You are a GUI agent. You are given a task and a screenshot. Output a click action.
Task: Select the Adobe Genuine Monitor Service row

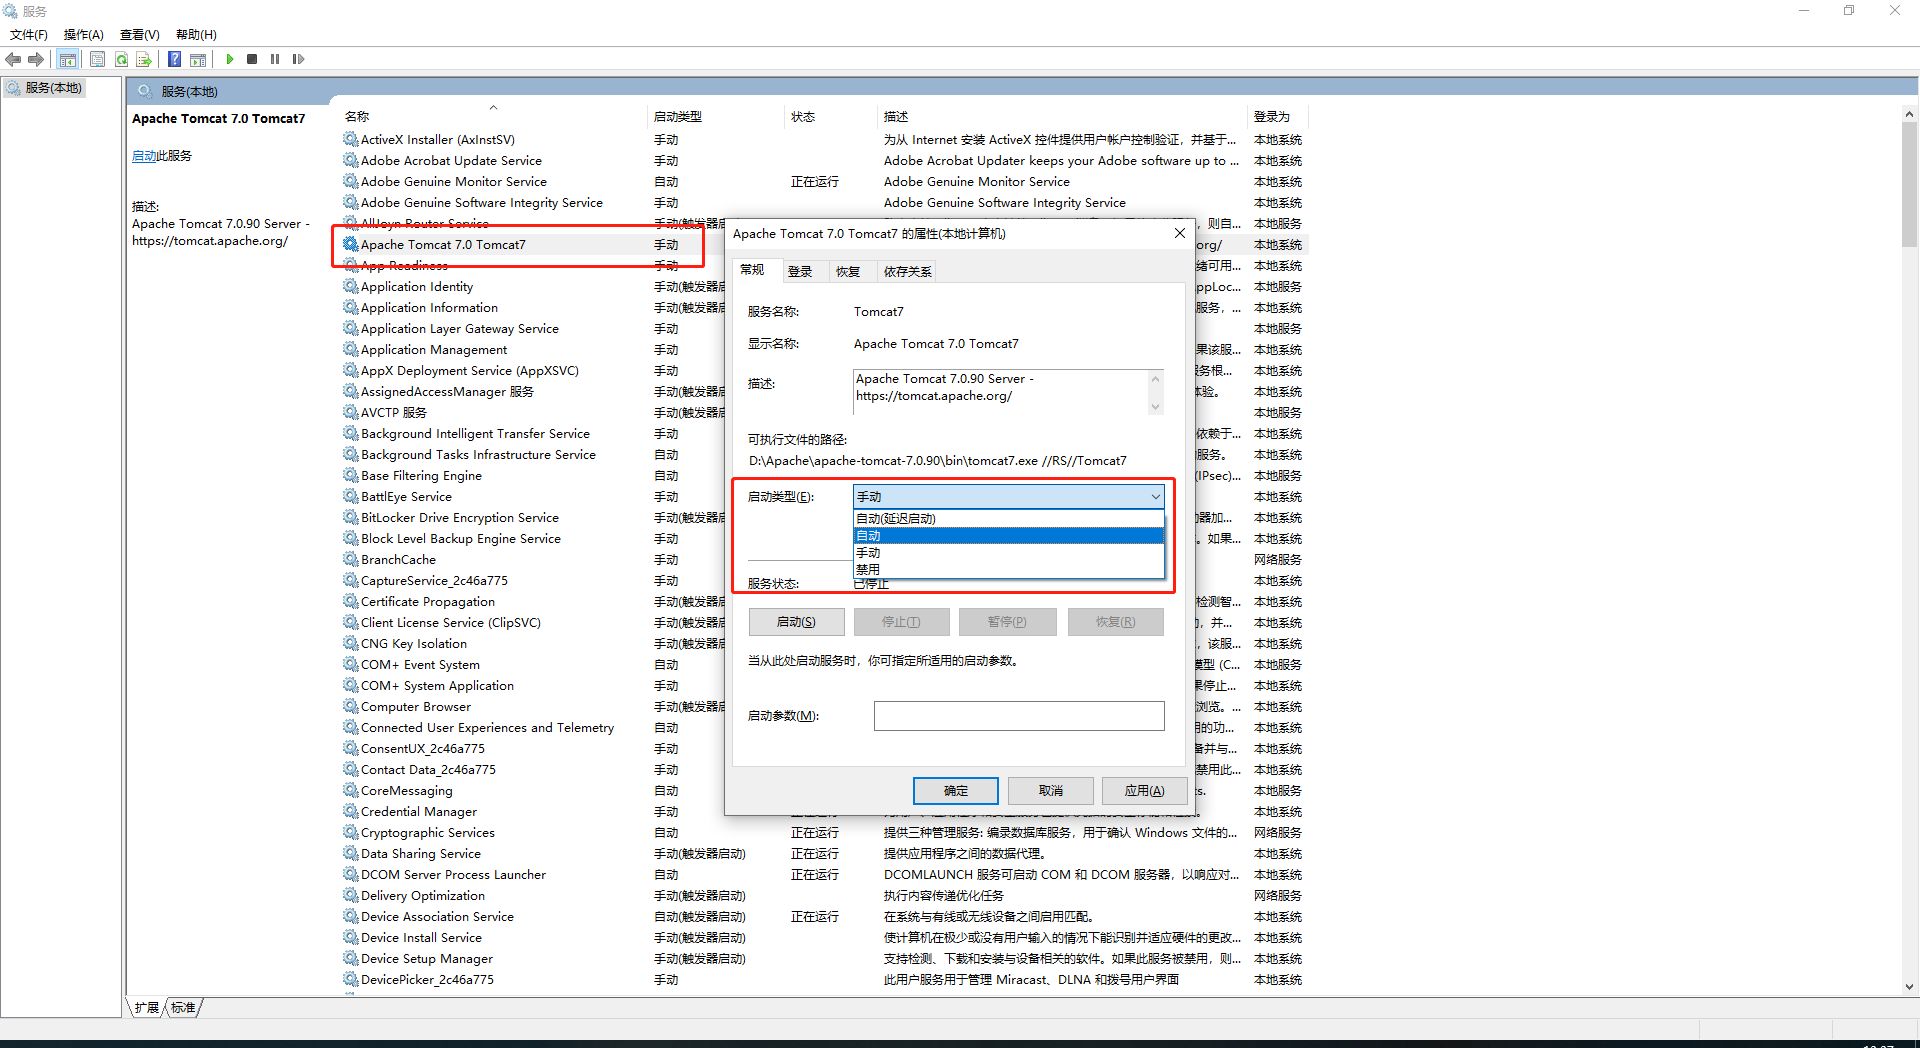tap(824, 181)
